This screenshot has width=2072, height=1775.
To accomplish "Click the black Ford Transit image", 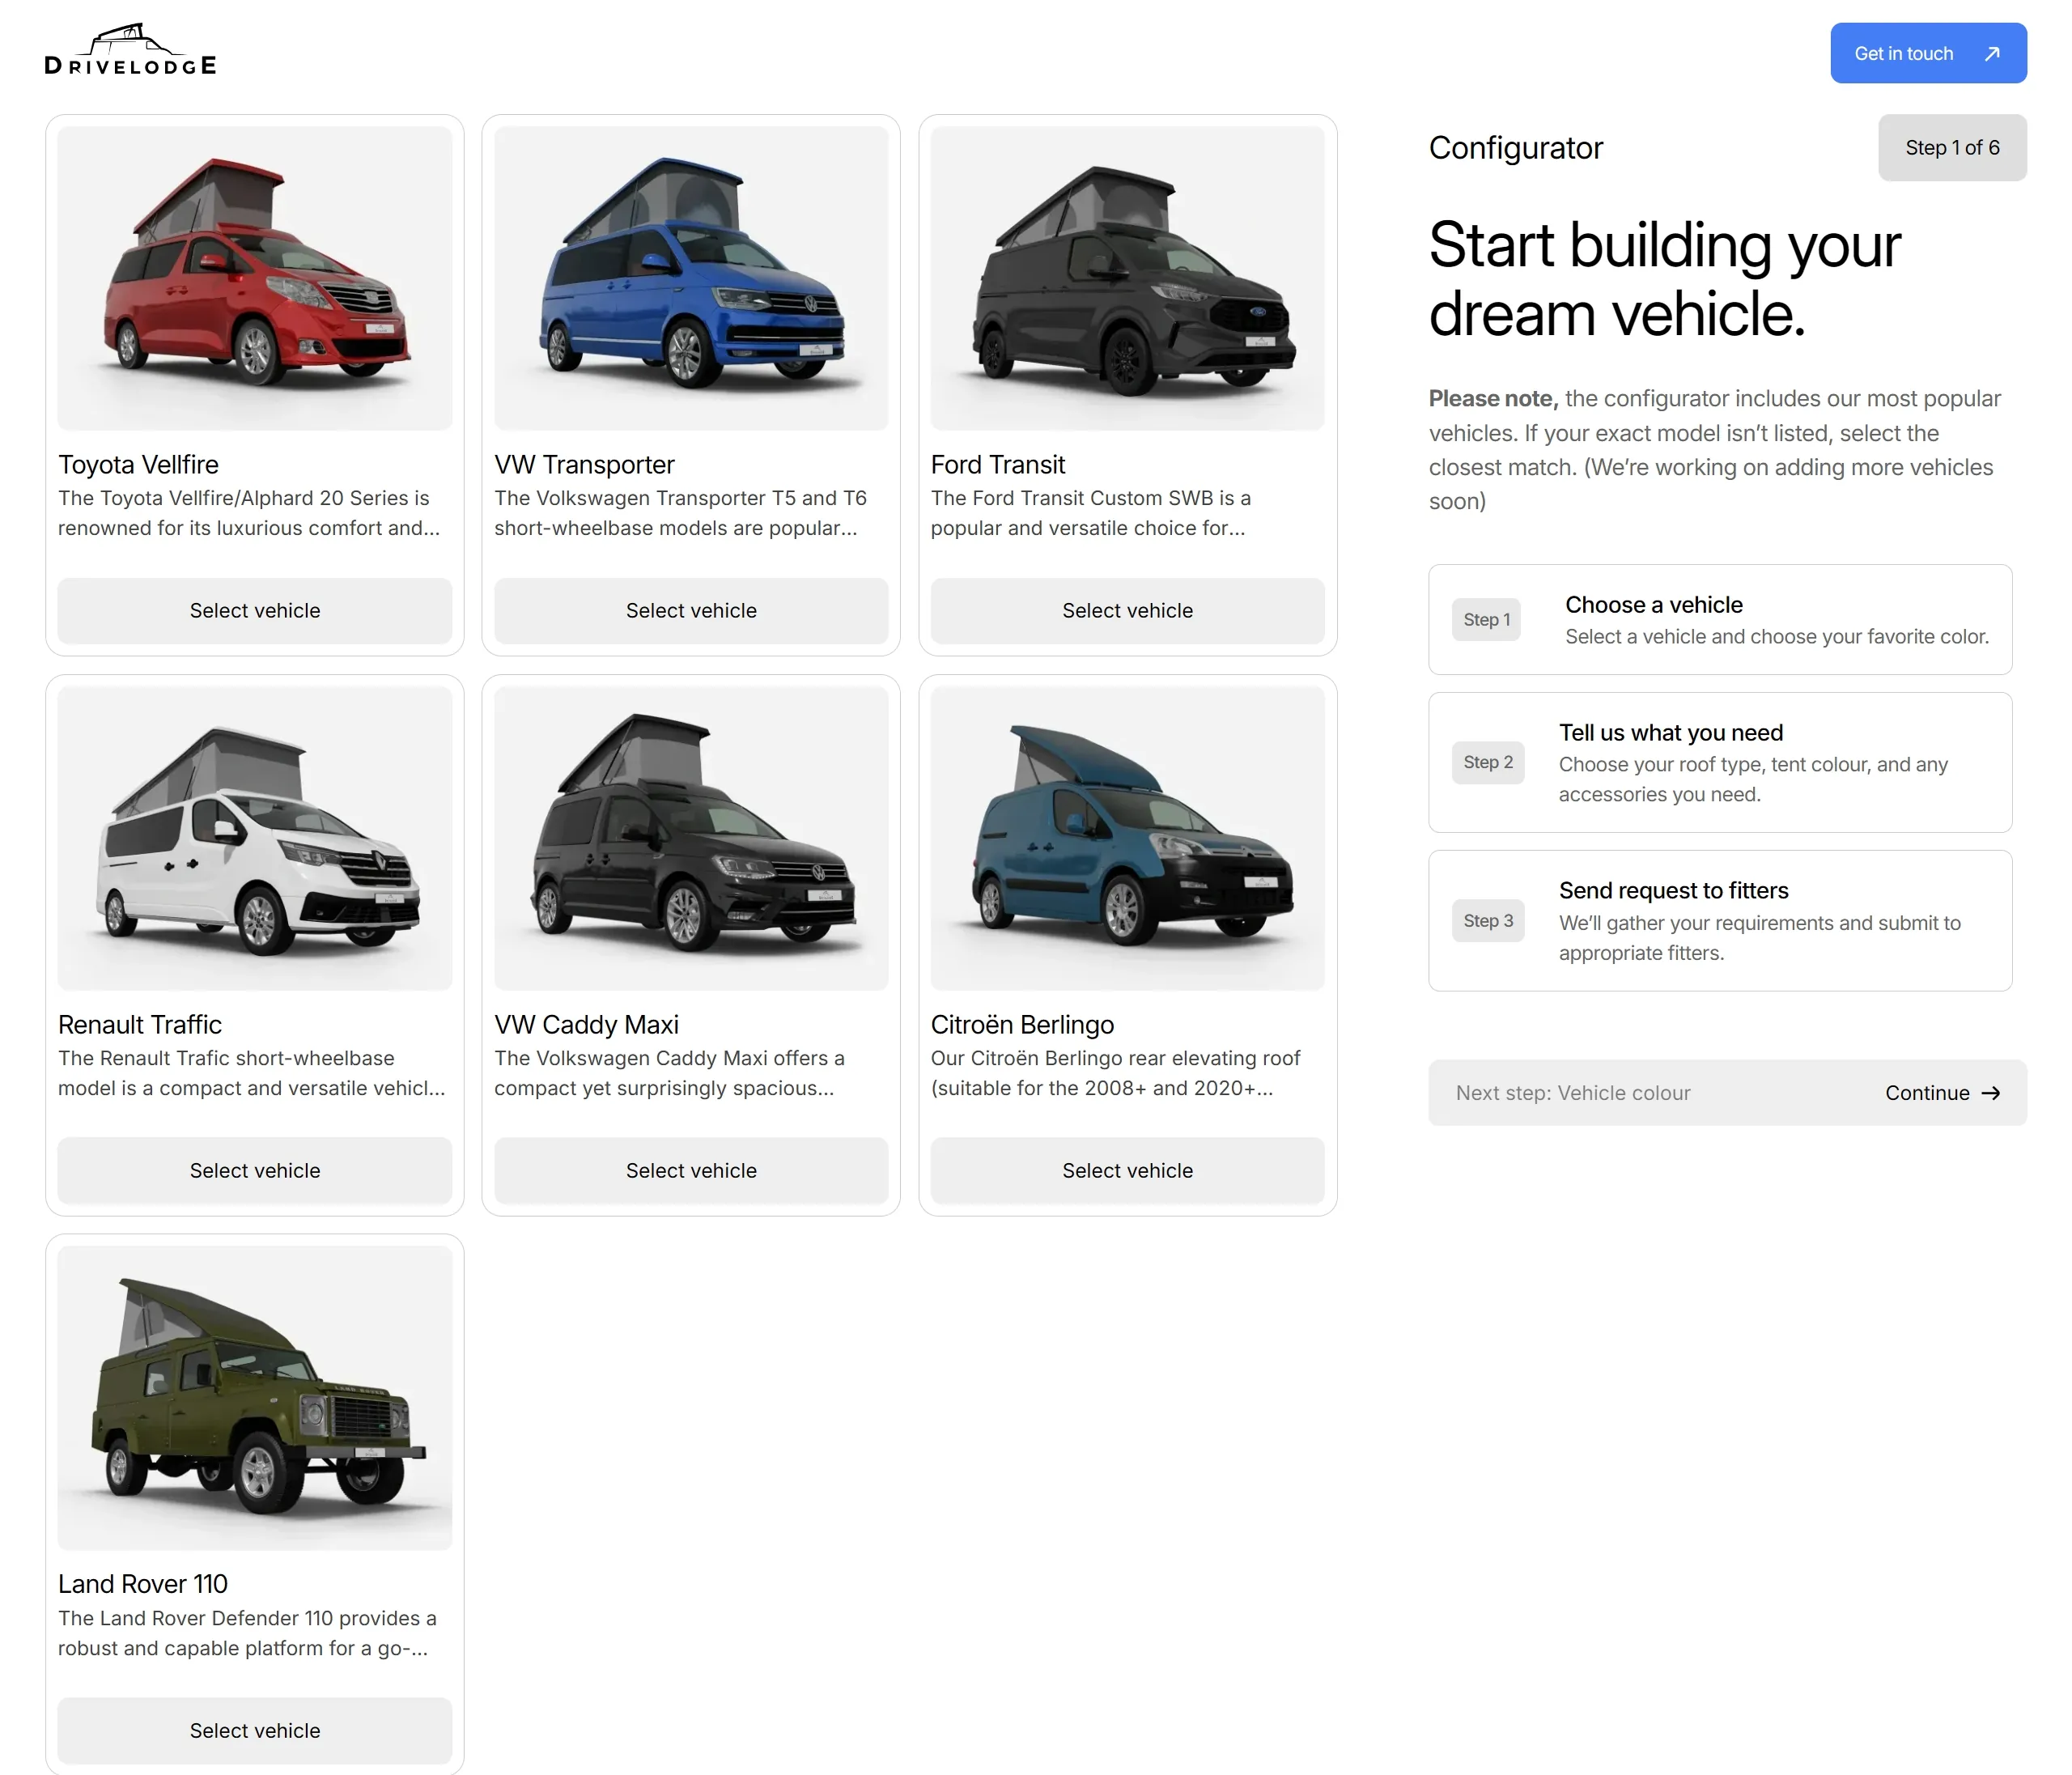I will point(1127,278).
